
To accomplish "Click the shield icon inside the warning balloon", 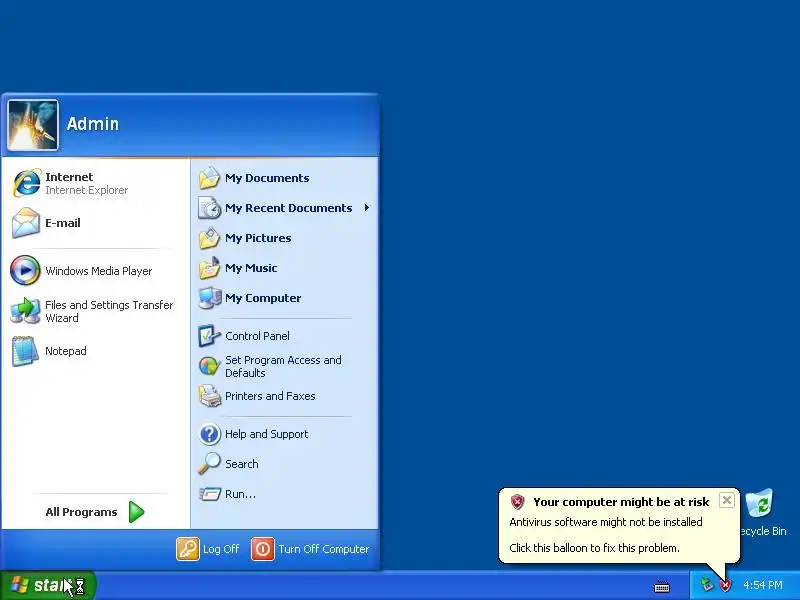I will [x=517, y=502].
